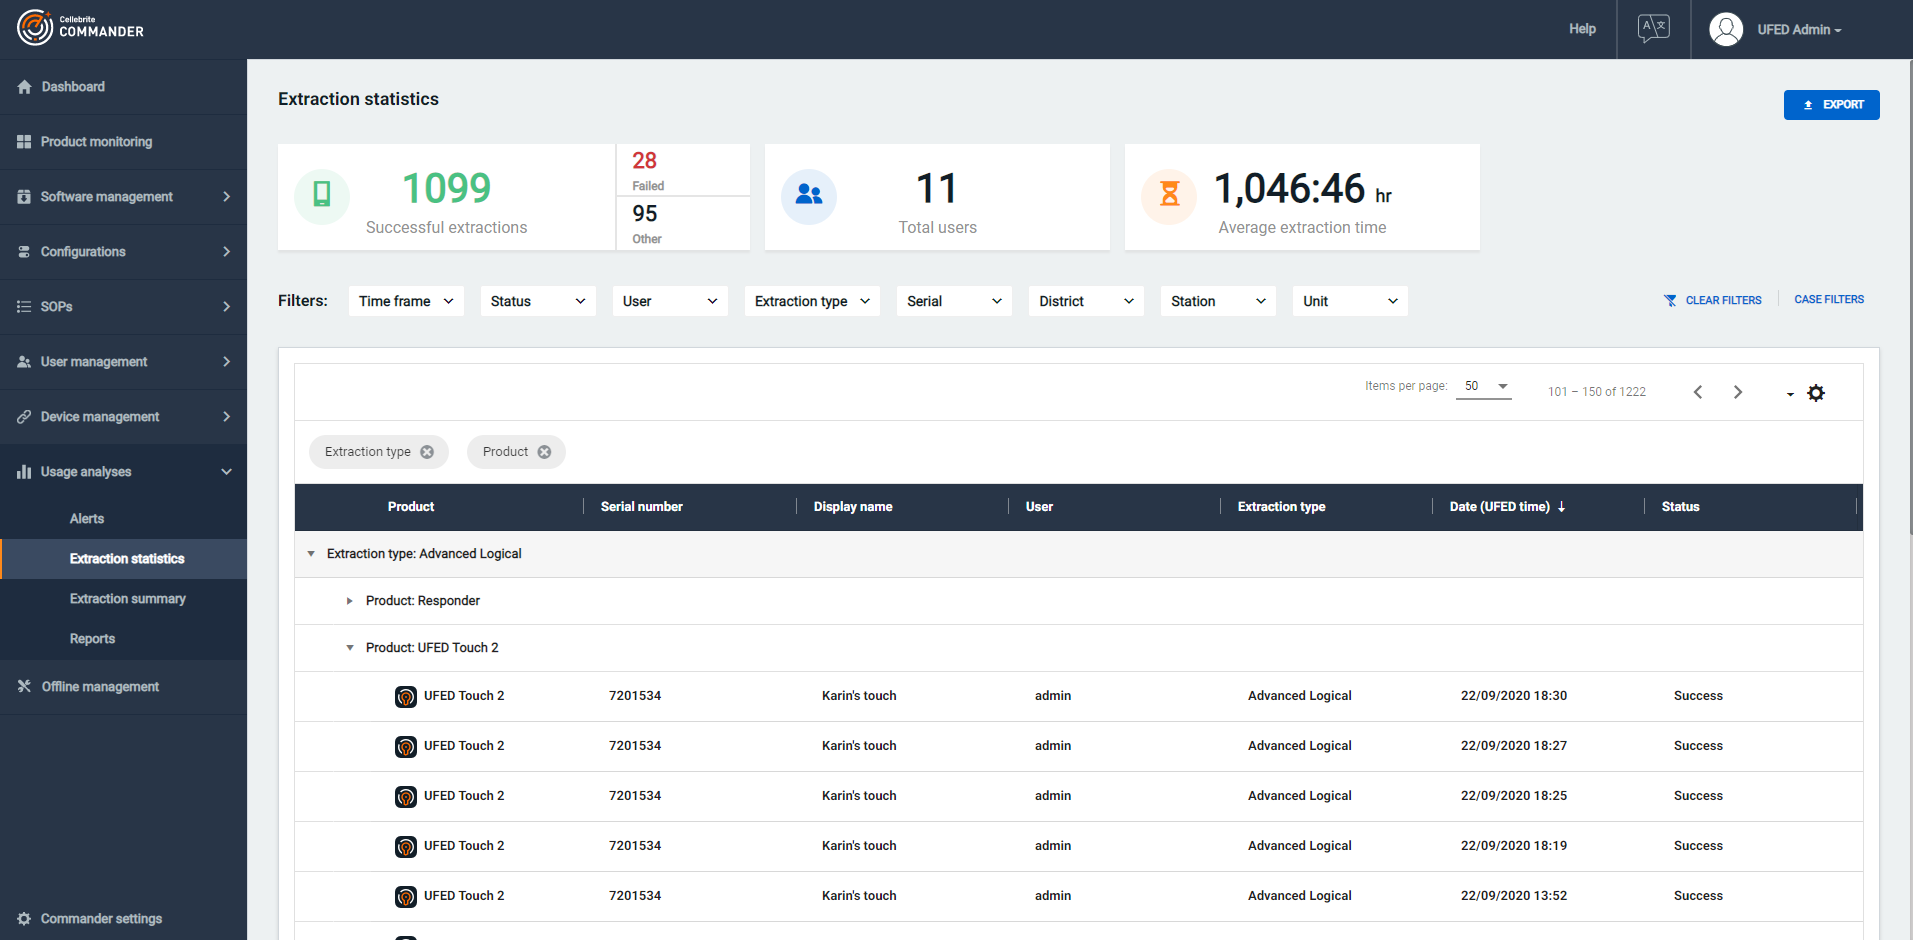Open the Status filter dropdown

coord(538,301)
